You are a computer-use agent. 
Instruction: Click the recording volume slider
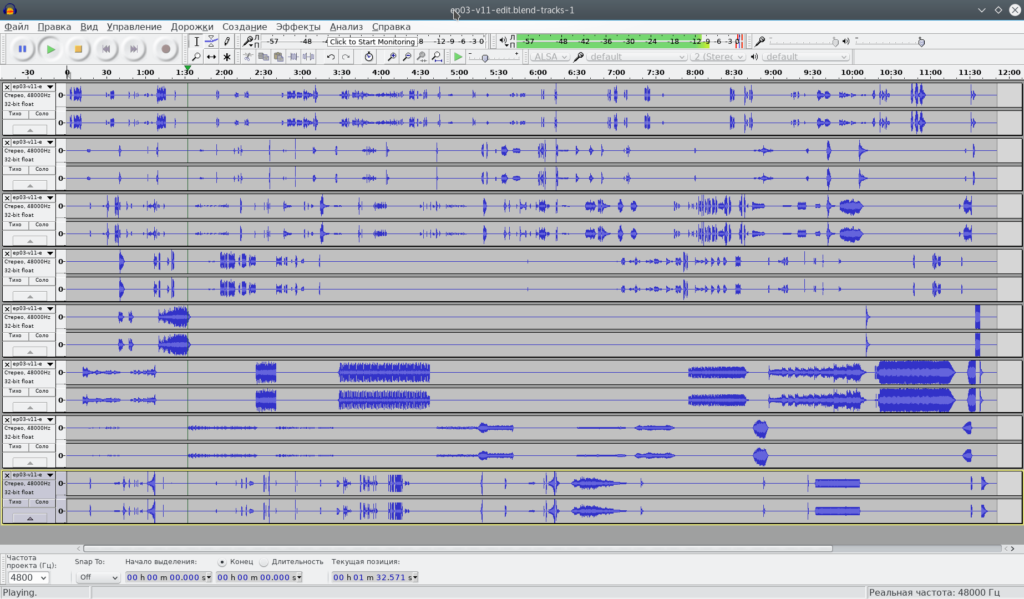tap(804, 41)
